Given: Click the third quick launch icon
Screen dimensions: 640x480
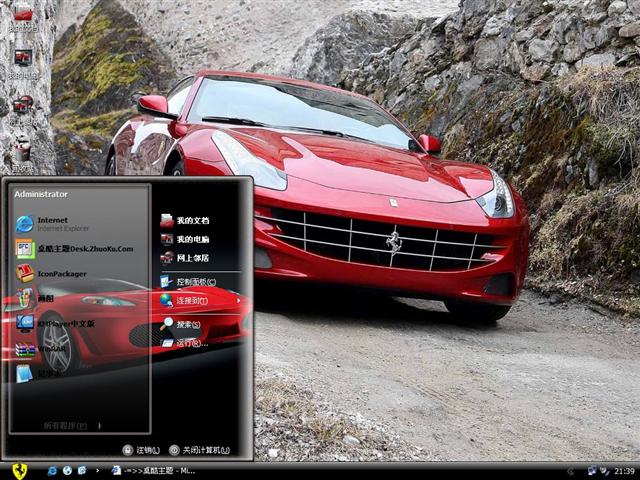Looking at the screenshot, I should point(82,471).
